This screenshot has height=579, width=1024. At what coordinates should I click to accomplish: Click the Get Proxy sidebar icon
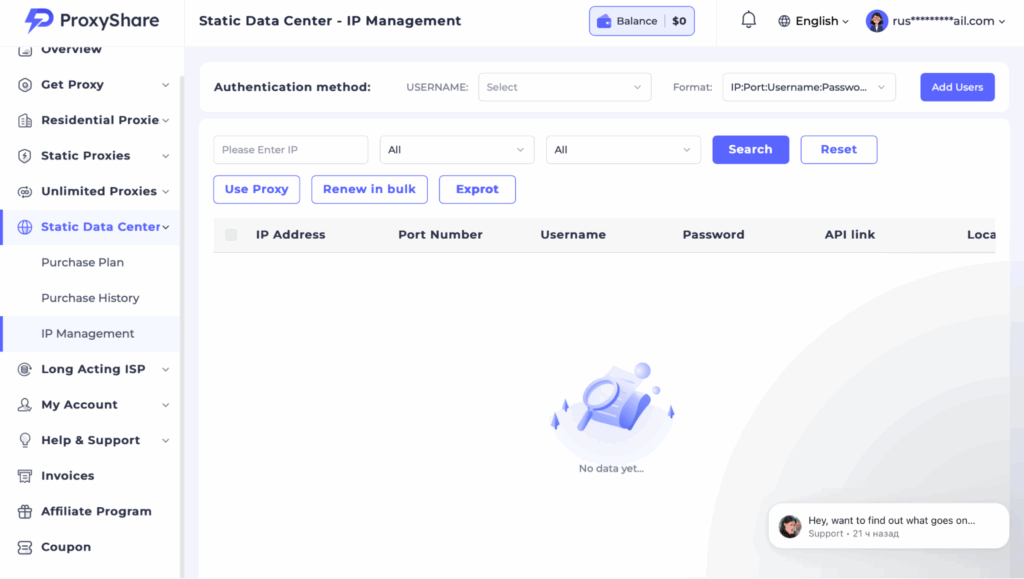[25, 85]
